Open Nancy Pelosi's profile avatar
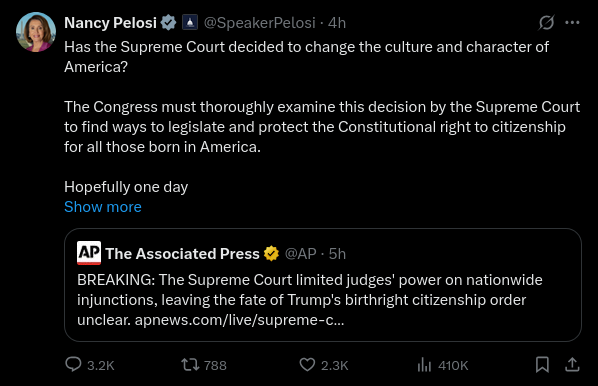Viewport: 598px width, 386px height. [x=36, y=32]
